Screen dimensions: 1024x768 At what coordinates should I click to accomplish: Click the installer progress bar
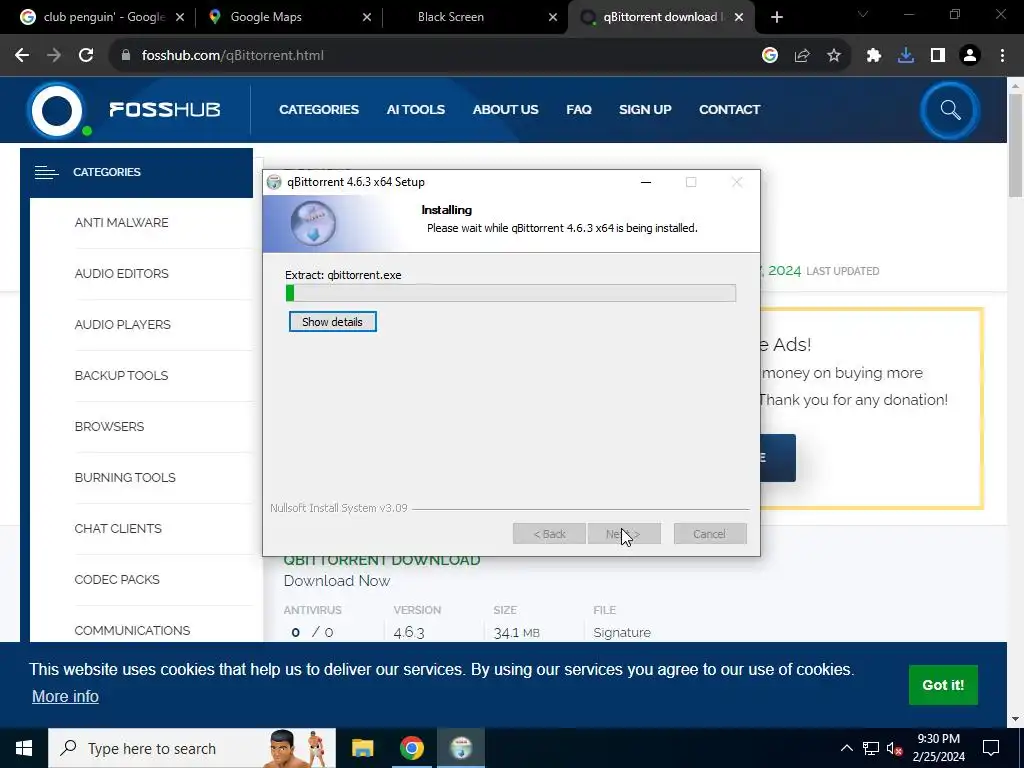pyautogui.click(x=511, y=293)
